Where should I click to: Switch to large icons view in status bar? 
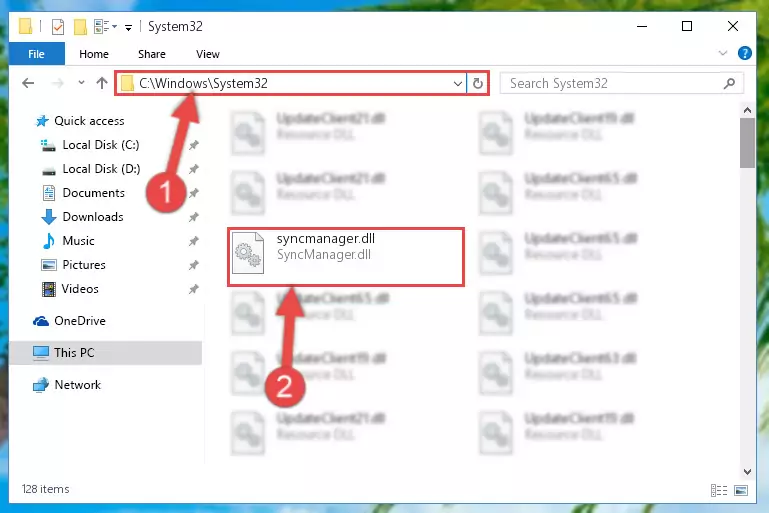[x=741, y=490]
